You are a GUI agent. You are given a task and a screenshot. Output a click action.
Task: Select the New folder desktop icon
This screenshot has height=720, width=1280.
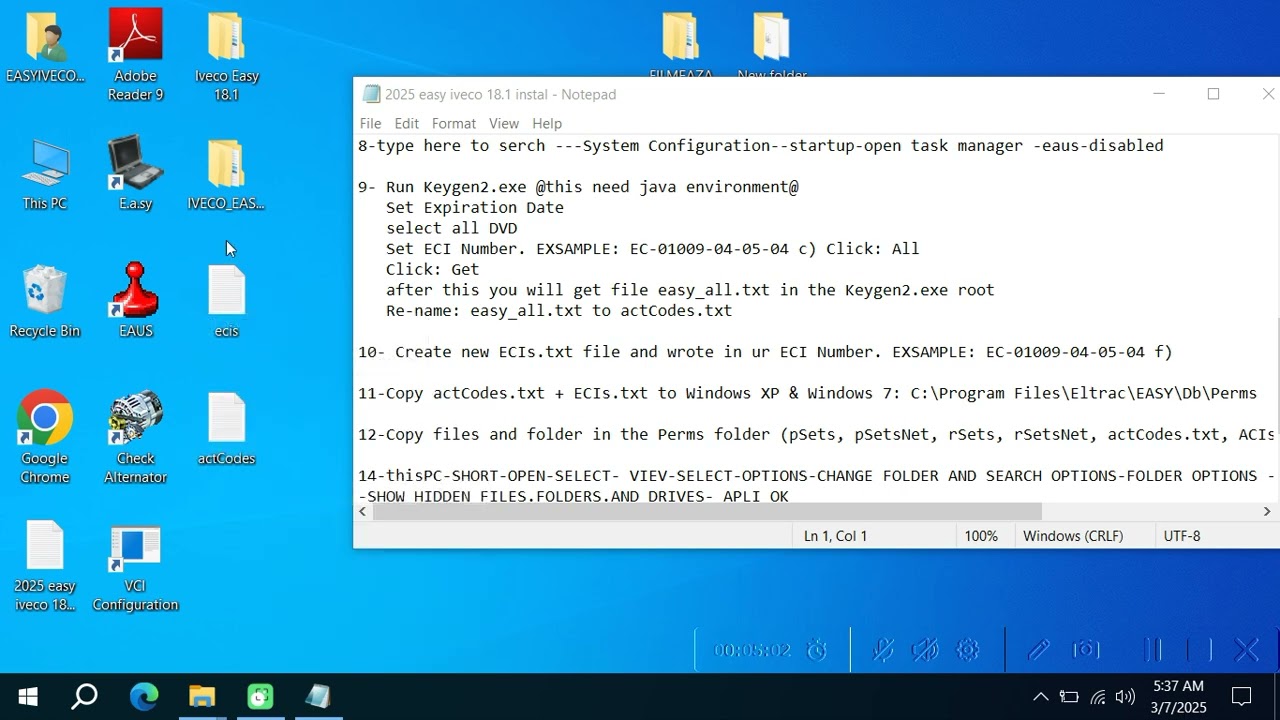tap(772, 42)
